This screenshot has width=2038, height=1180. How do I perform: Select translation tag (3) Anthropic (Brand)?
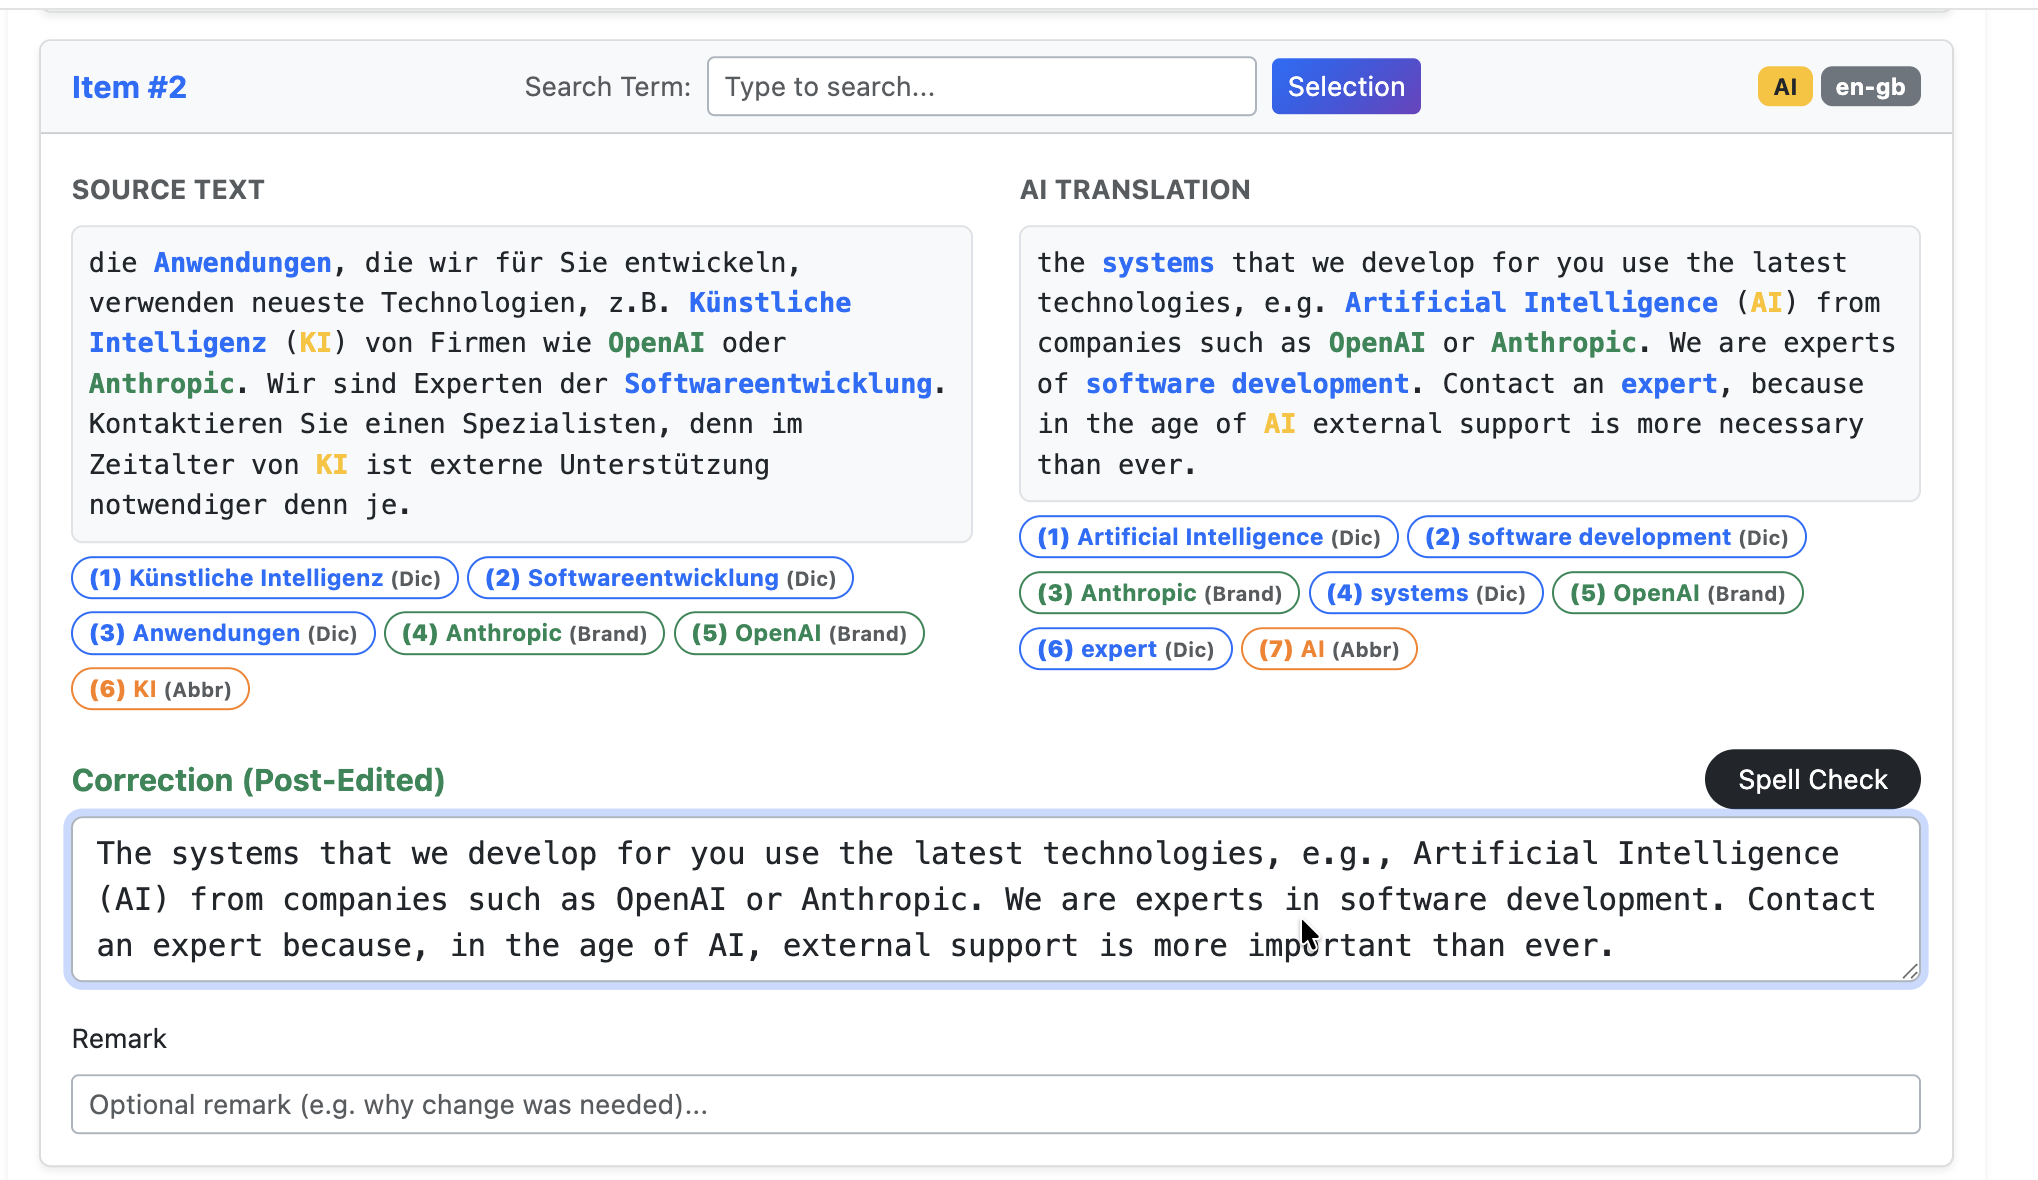pyautogui.click(x=1159, y=593)
